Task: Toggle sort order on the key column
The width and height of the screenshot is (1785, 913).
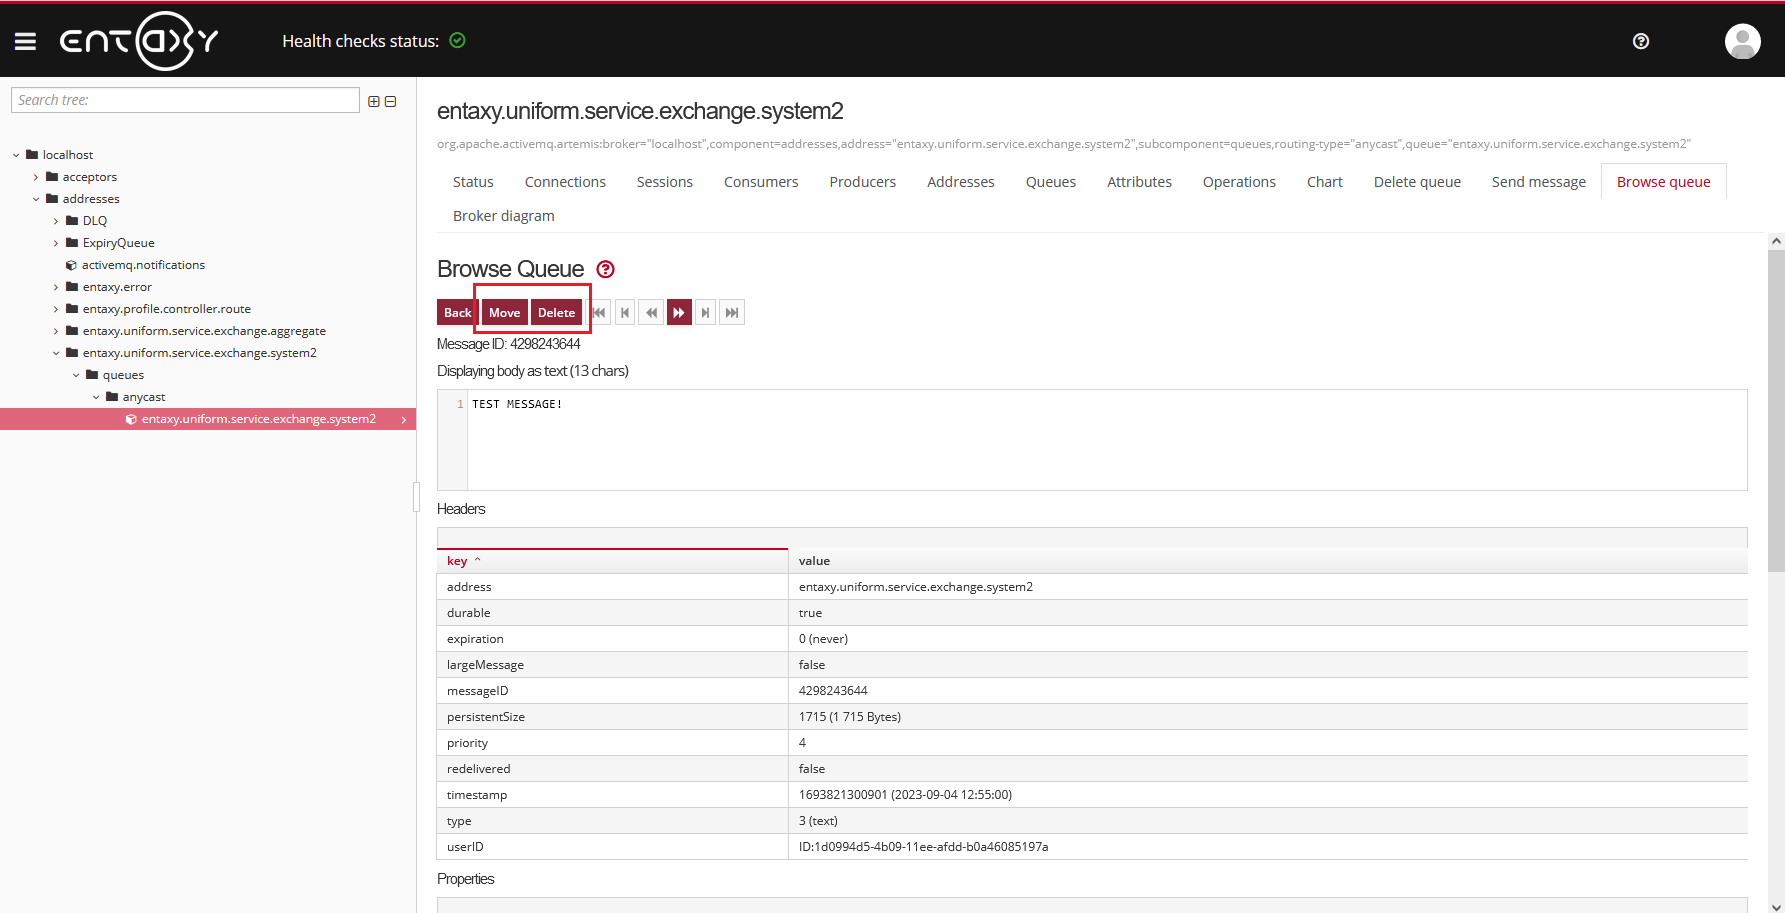Action: click(457, 560)
